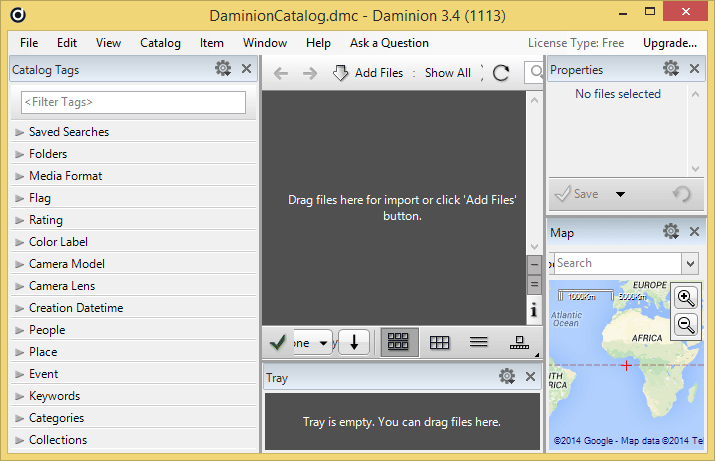Expand the Flag tag group
Image resolution: width=715 pixels, height=461 pixels.
point(19,198)
